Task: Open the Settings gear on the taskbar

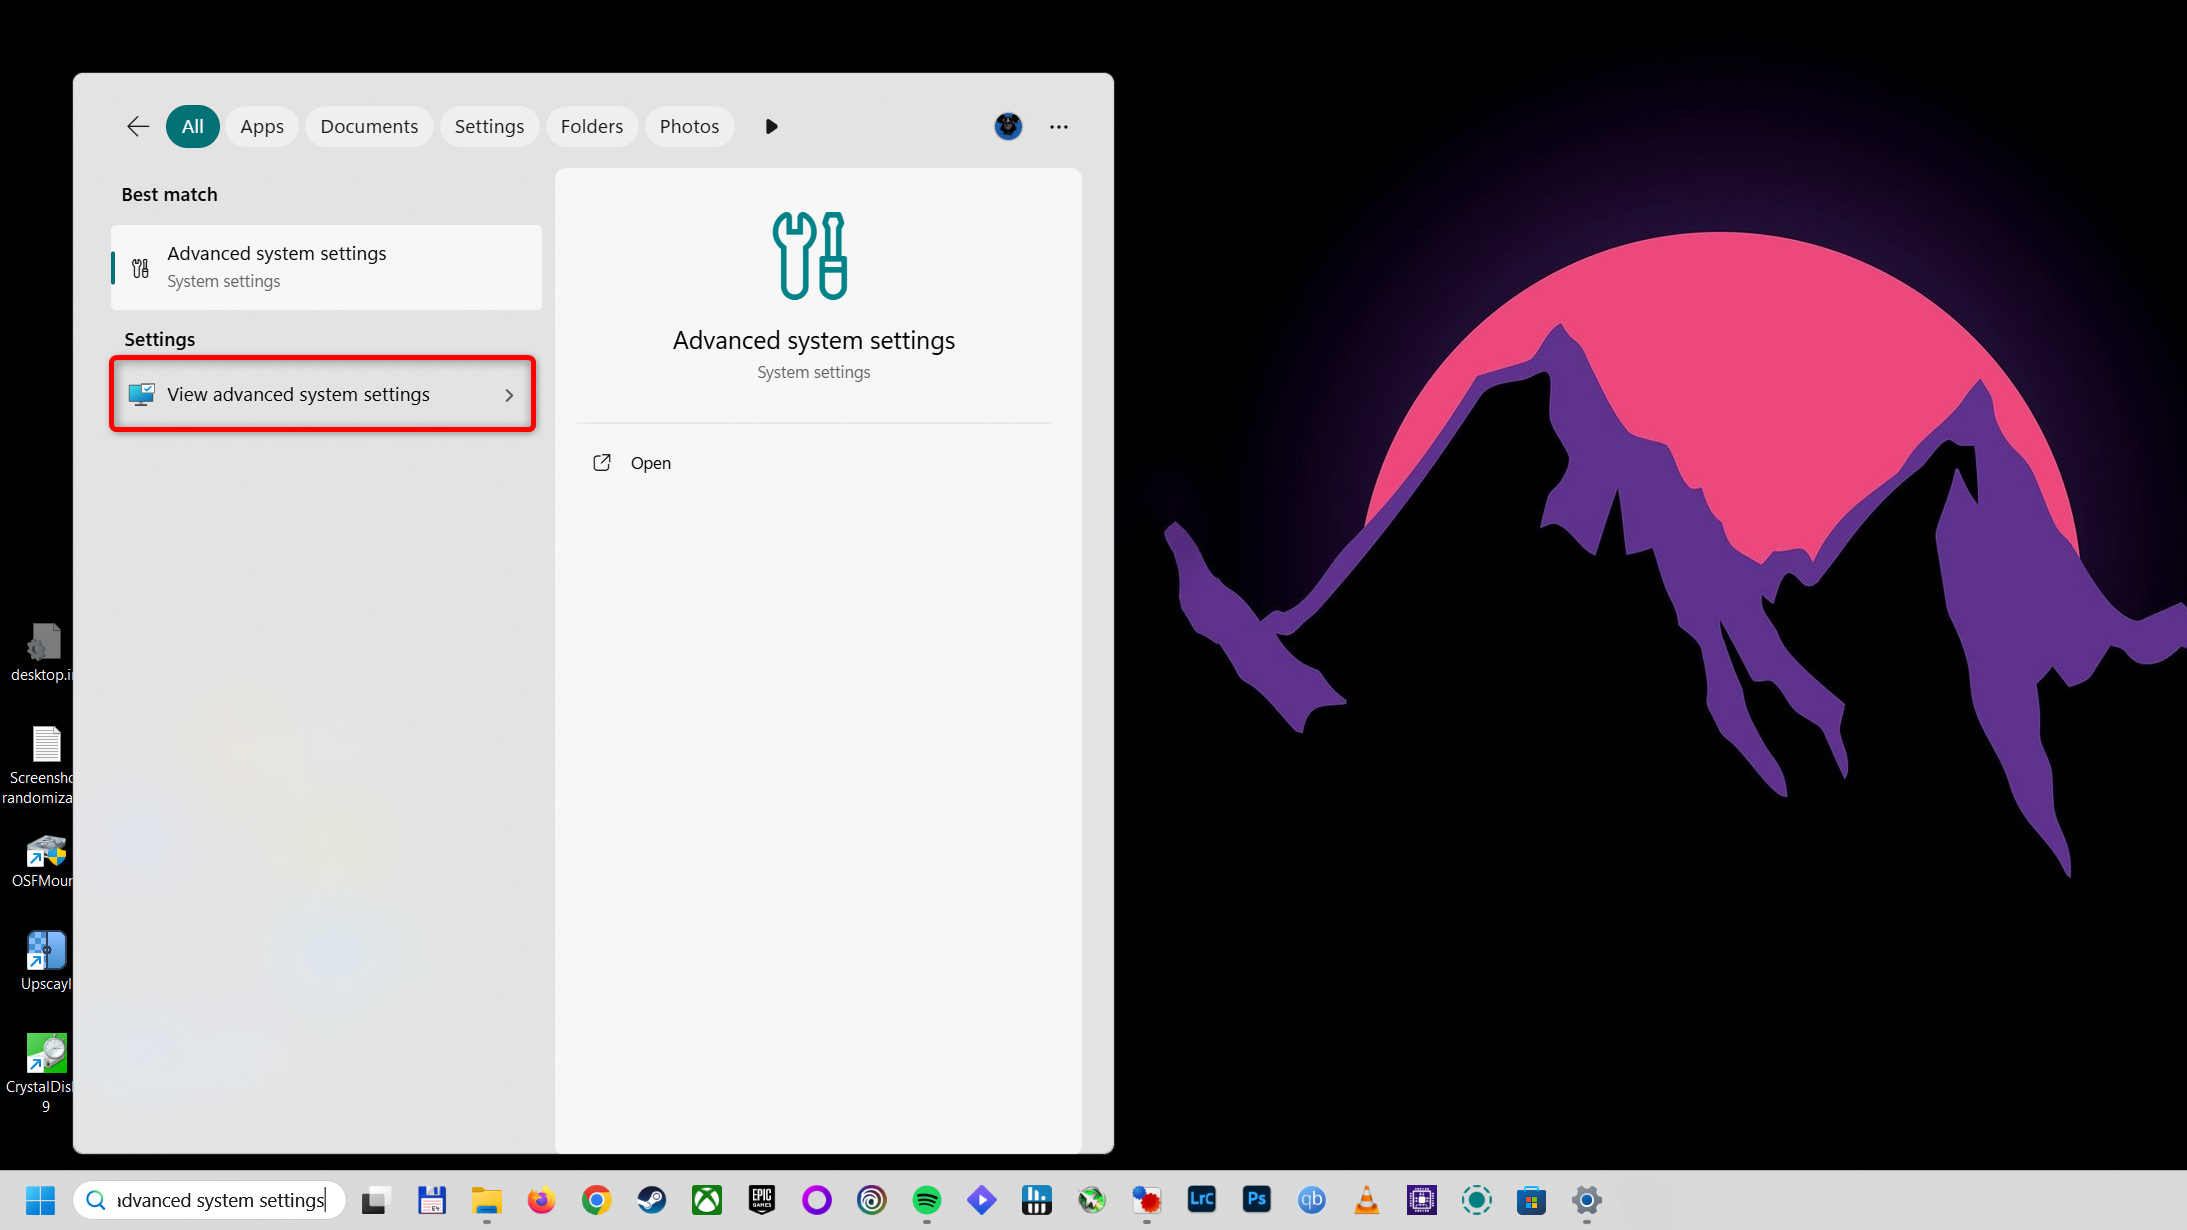Action: tap(1587, 1200)
